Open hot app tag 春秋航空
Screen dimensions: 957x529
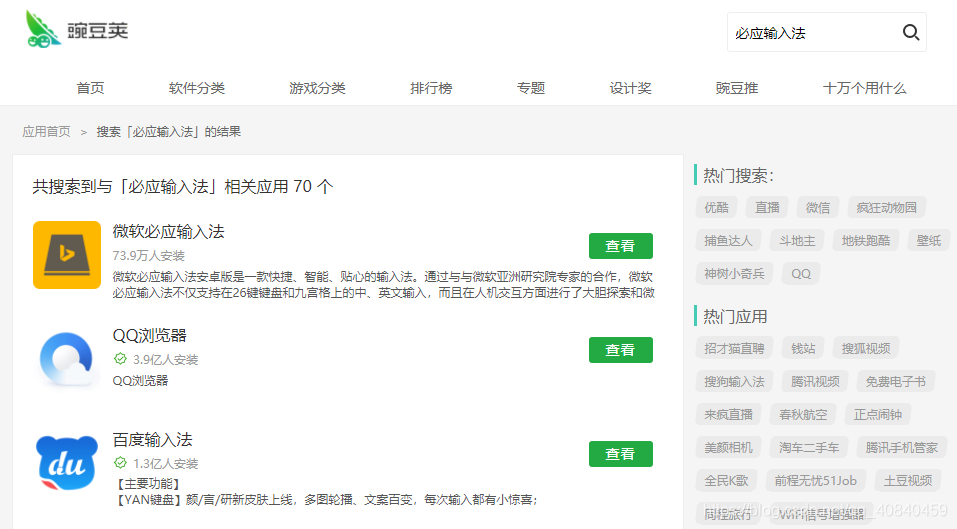(803, 414)
